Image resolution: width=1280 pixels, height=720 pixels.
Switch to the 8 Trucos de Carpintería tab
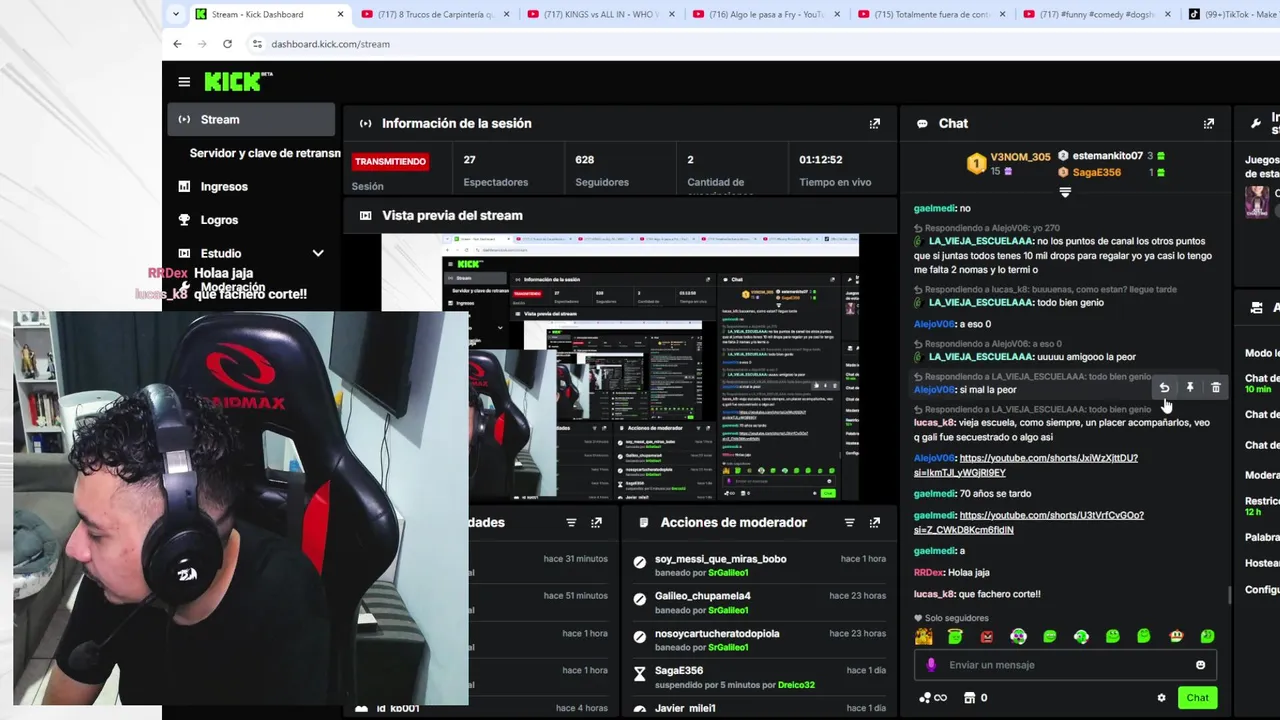click(x=435, y=14)
